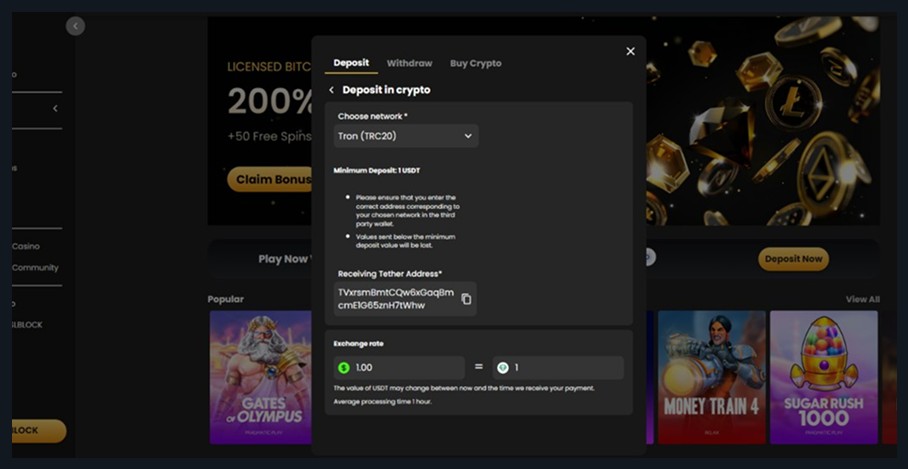Screen dimensions: 908x469
Task: Close the deposit dialog with X
Action: pyautogui.click(x=630, y=51)
